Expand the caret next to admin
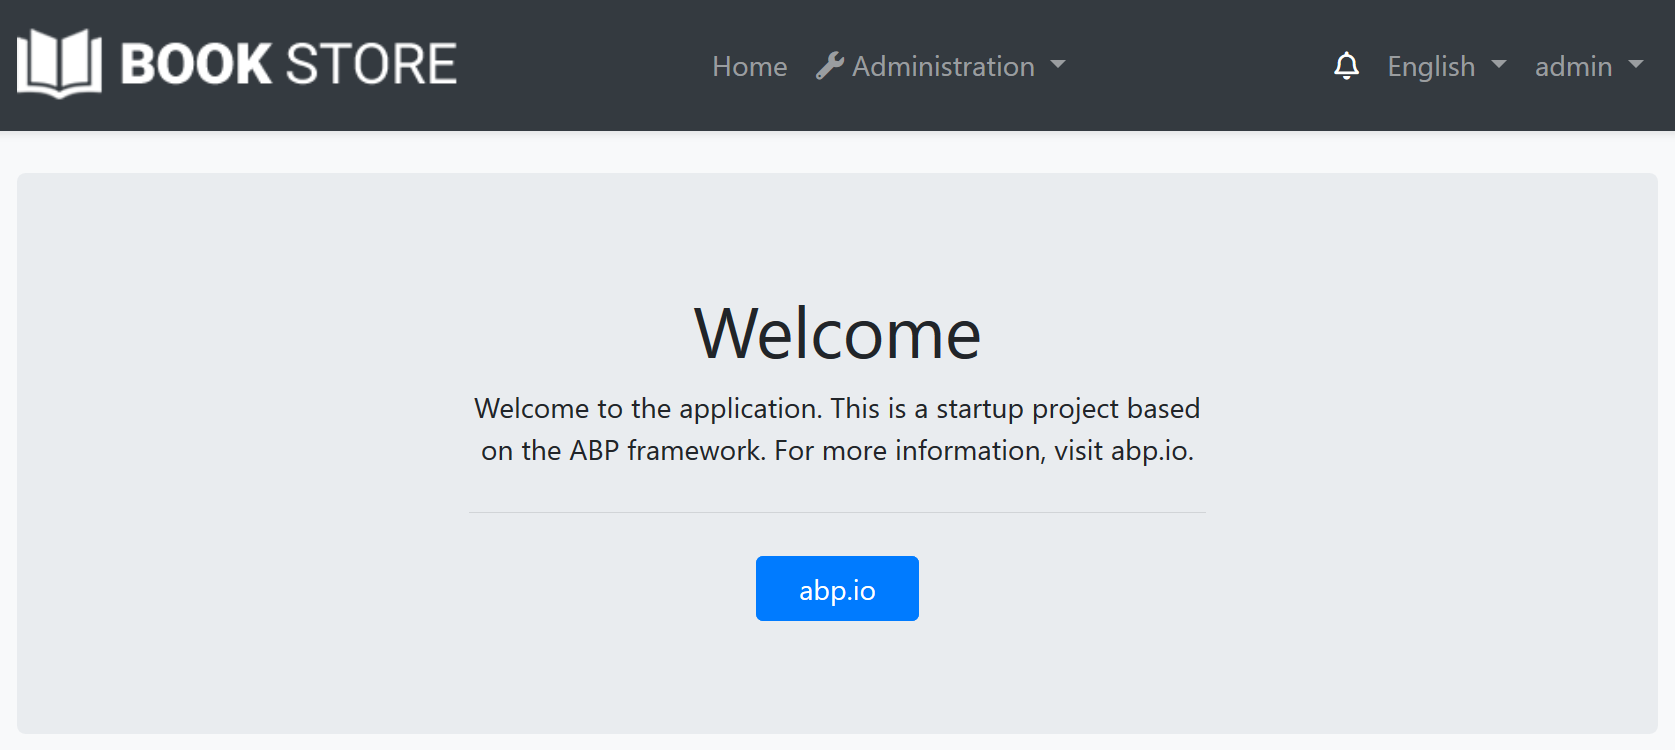1675x750 pixels. tap(1636, 65)
